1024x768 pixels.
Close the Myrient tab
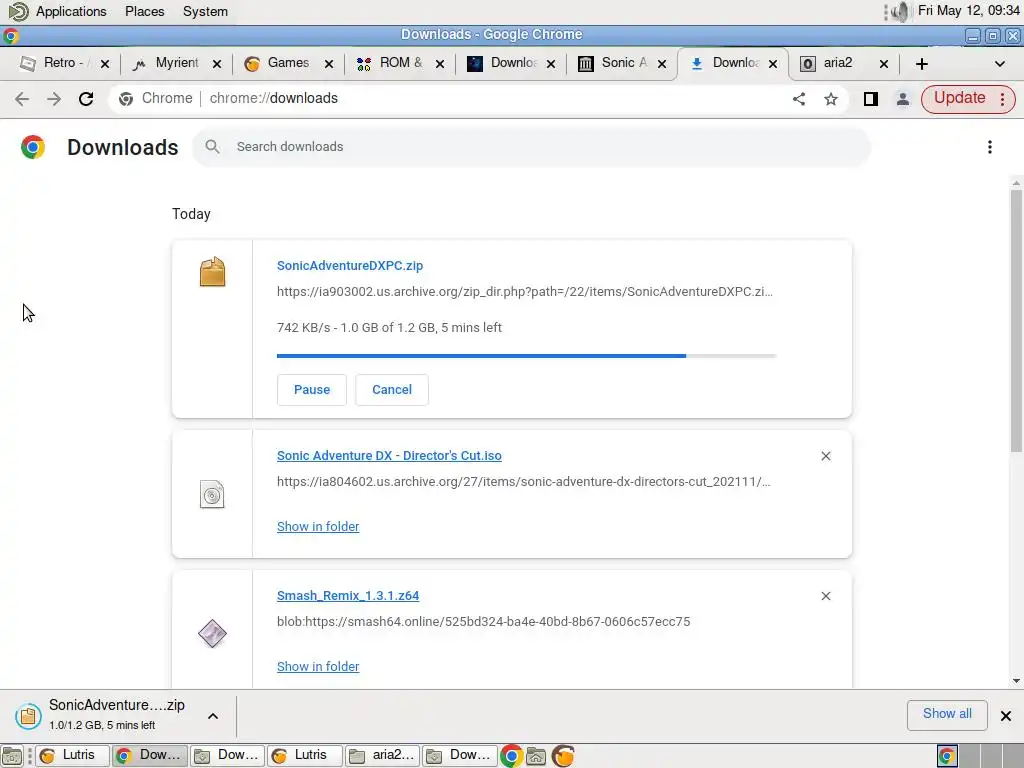217,64
